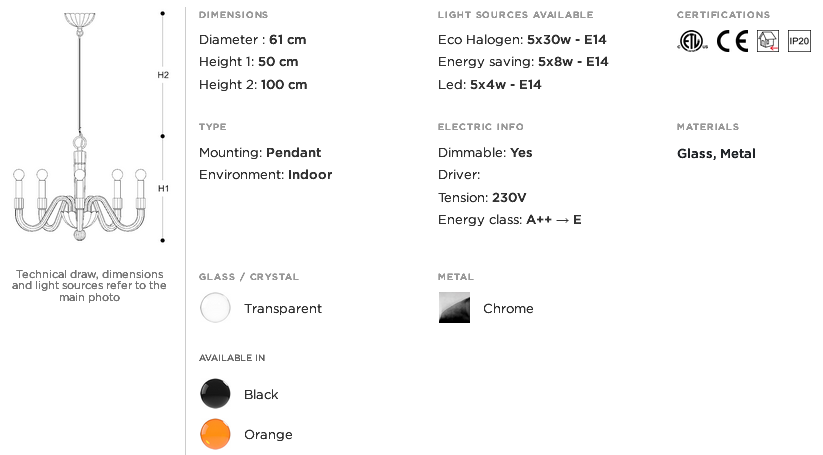
Task: Select the Transparent glass swatch
Action: 215,308
